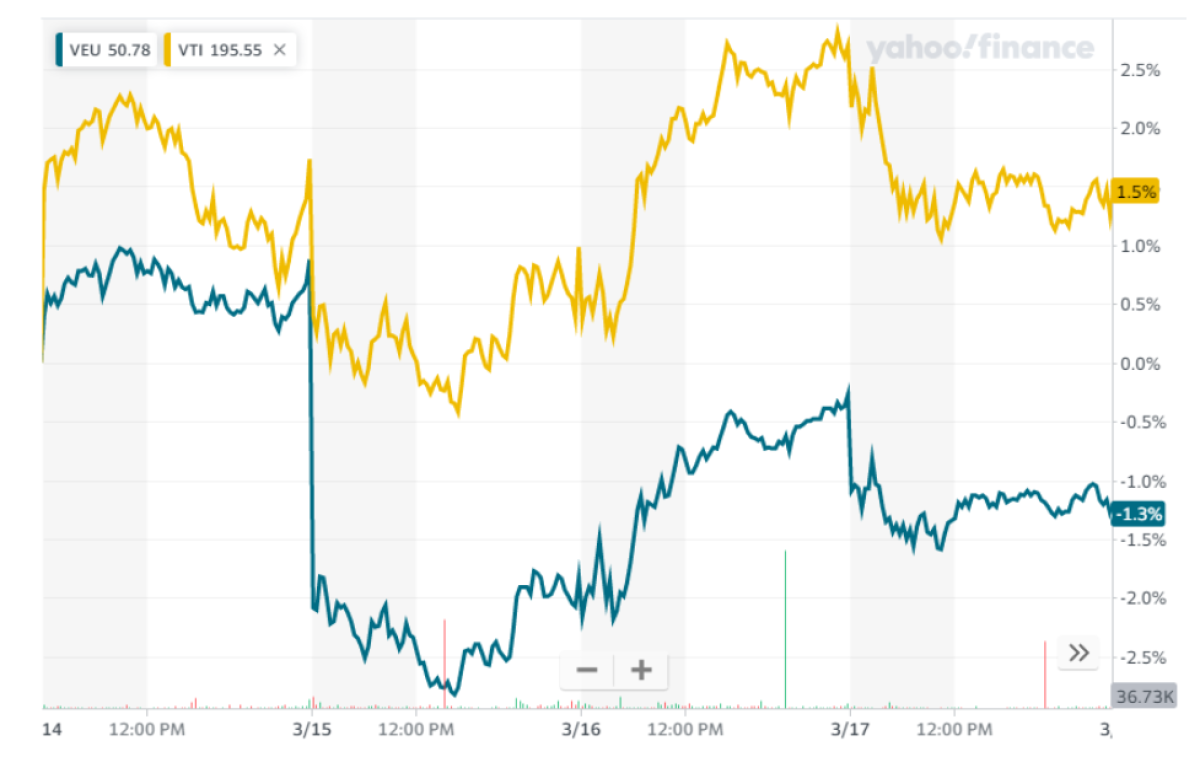
Task: Click the -2.5% label on percent axis
Action: (x=1138, y=657)
